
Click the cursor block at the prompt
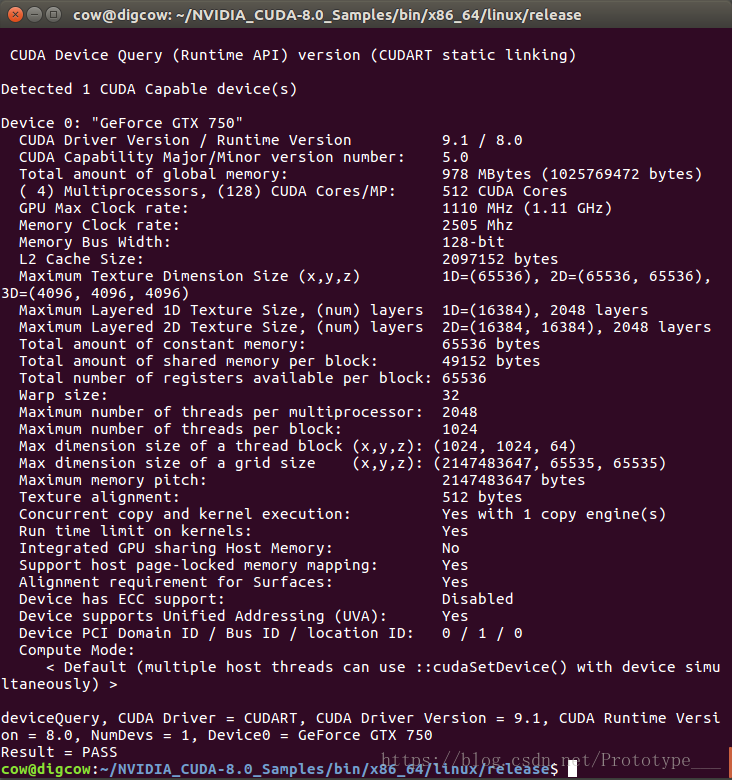tap(572, 769)
